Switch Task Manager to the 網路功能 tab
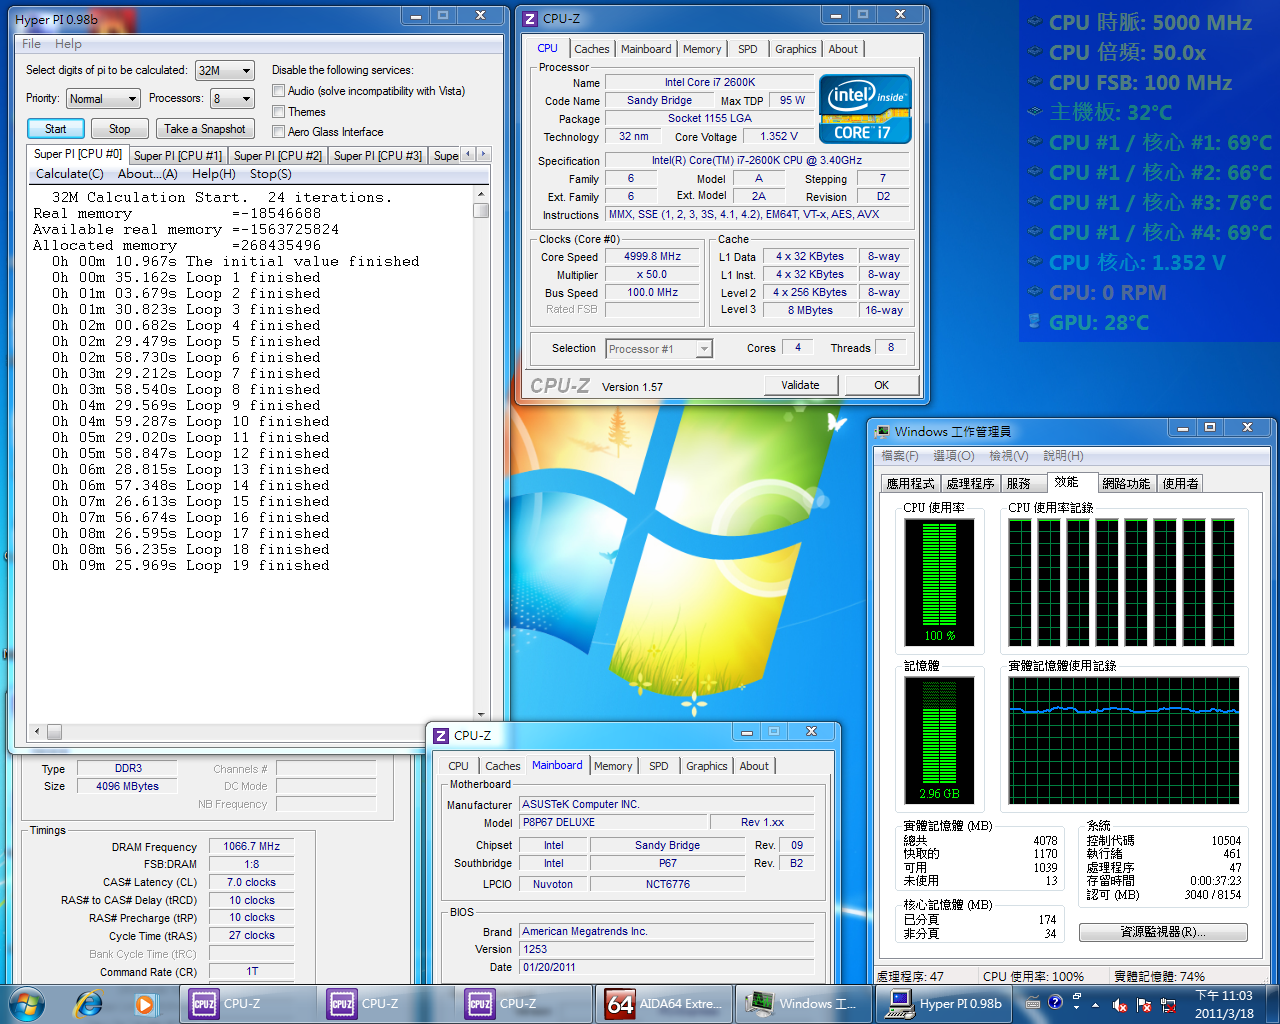The width and height of the screenshot is (1280, 1024). click(x=1126, y=483)
